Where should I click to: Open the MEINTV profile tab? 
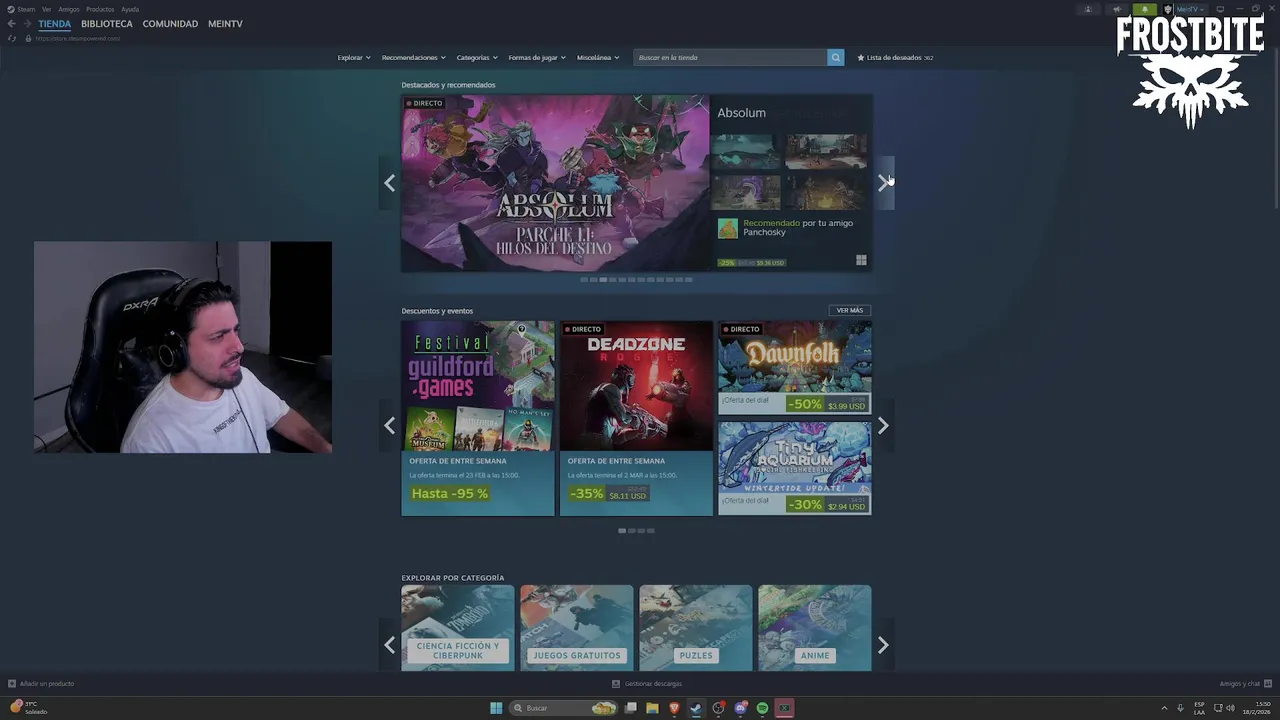pos(225,24)
